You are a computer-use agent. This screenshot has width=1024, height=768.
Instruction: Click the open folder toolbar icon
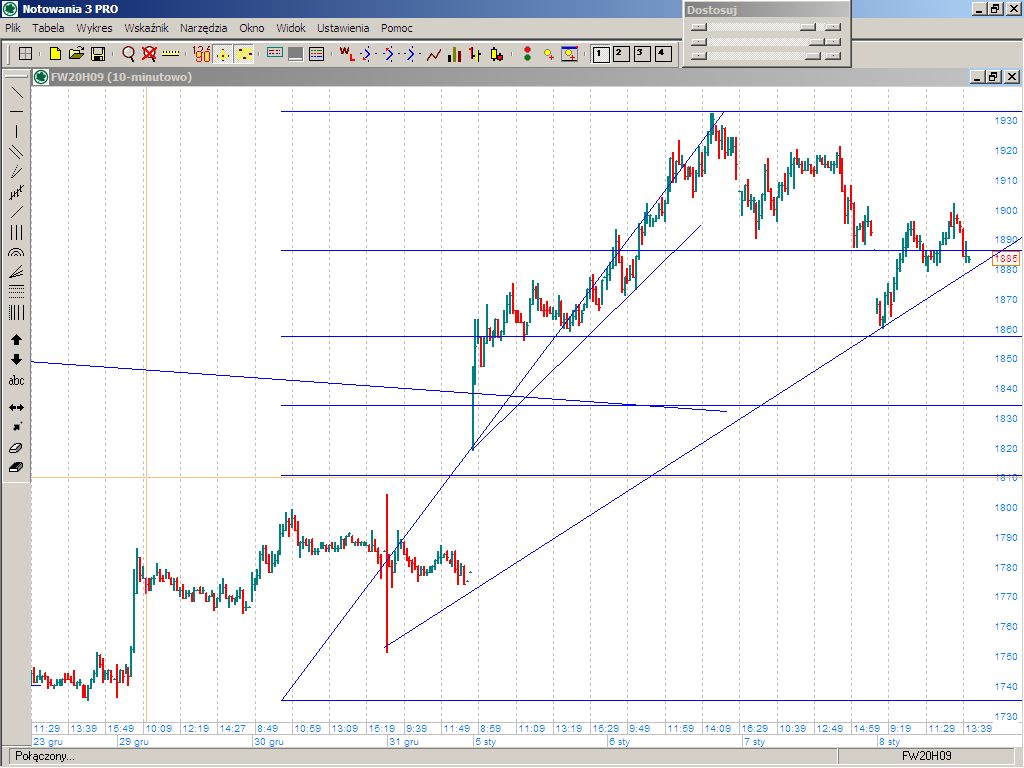pos(76,54)
